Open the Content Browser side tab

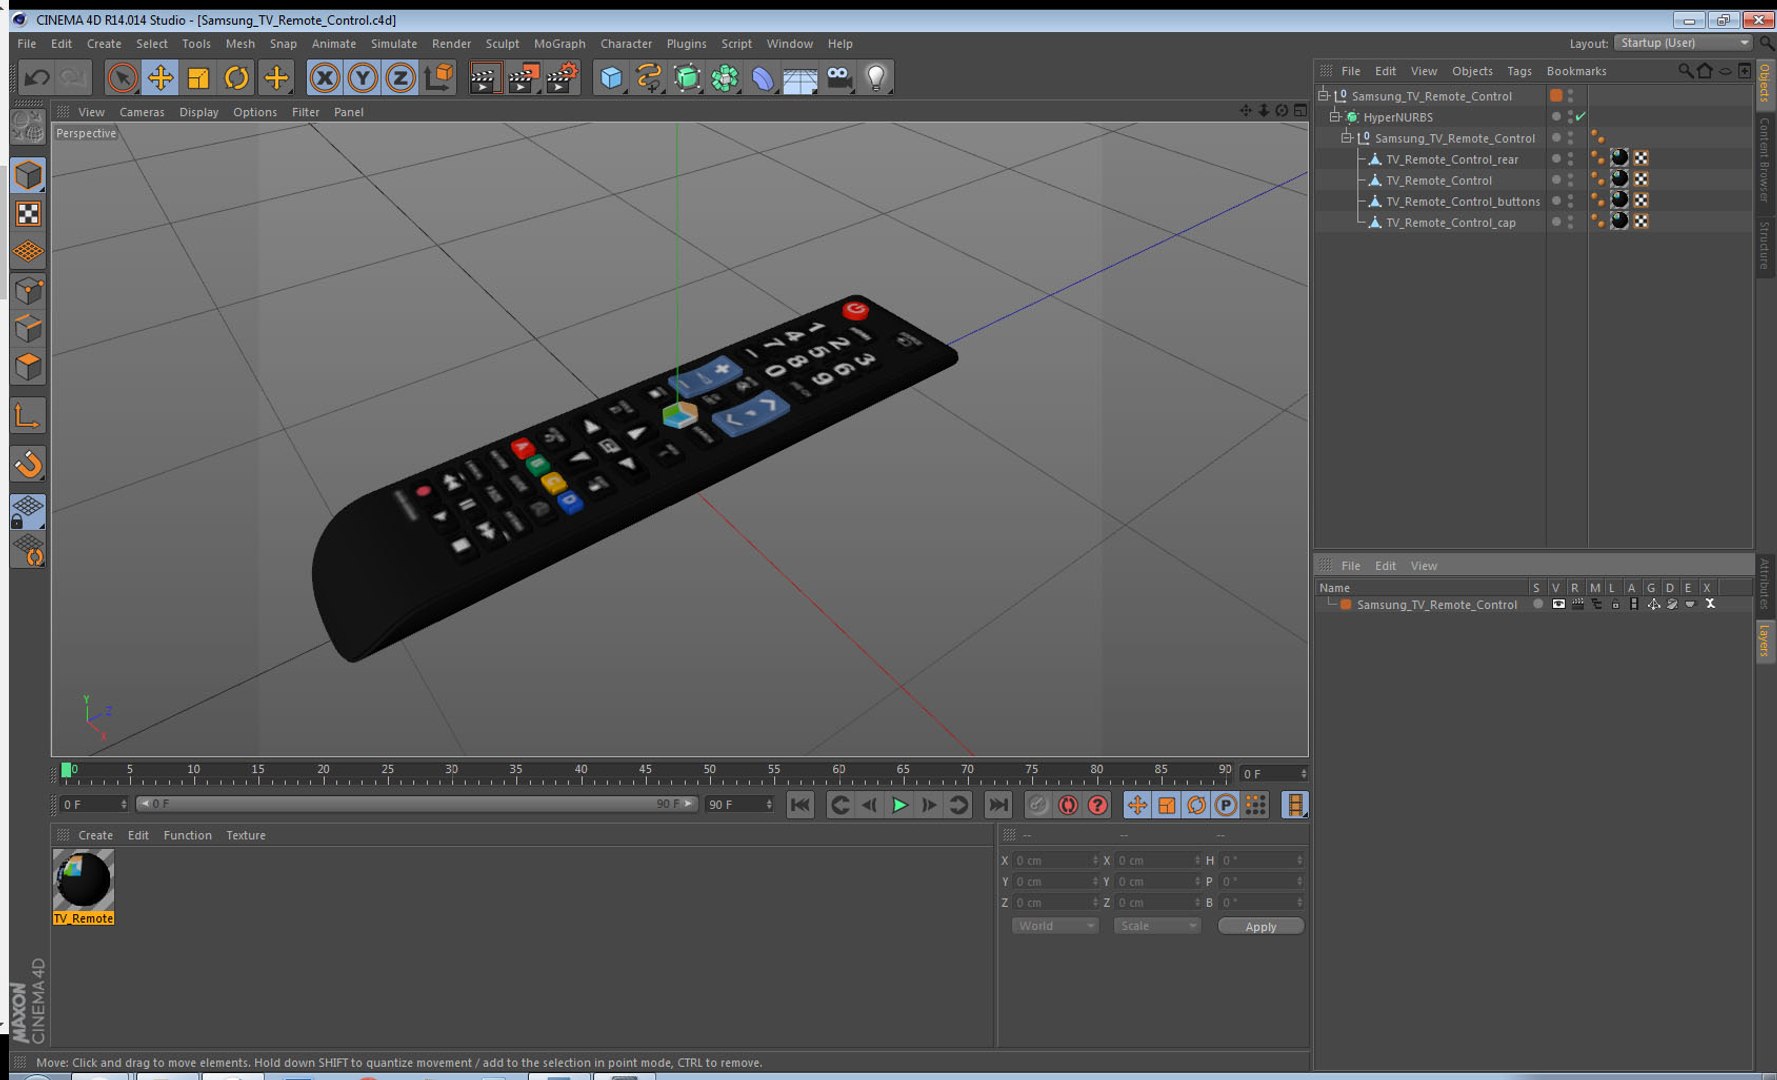coord(1765,160)
